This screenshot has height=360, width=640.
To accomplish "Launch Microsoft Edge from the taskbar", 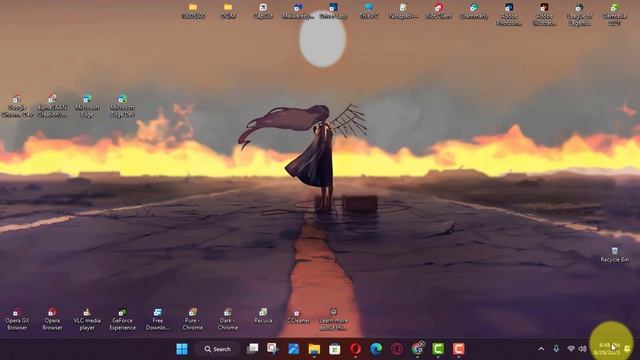I will pos(376,349).
